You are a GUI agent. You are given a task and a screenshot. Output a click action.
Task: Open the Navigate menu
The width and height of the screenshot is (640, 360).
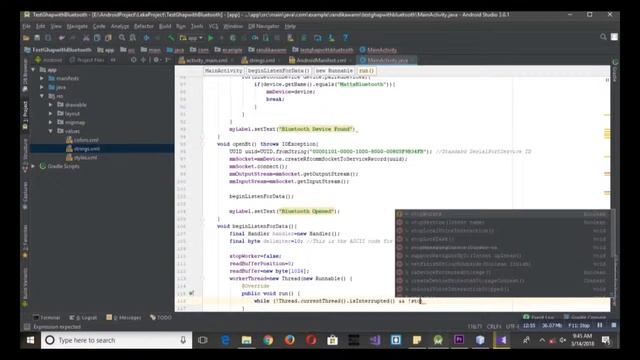click(77, 26)
